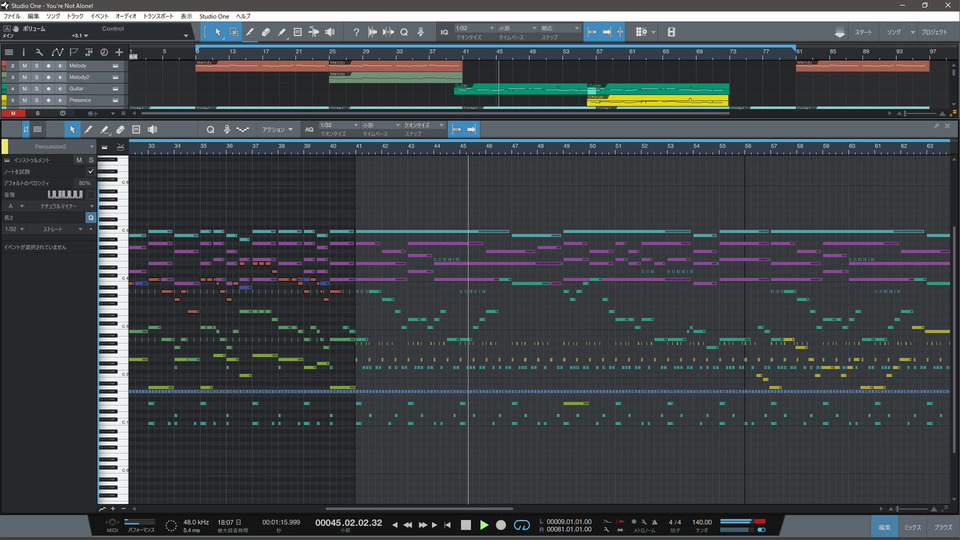Toggle the Loop button in the transport
Screen dimensions: 960x540
tap(521, 524)
